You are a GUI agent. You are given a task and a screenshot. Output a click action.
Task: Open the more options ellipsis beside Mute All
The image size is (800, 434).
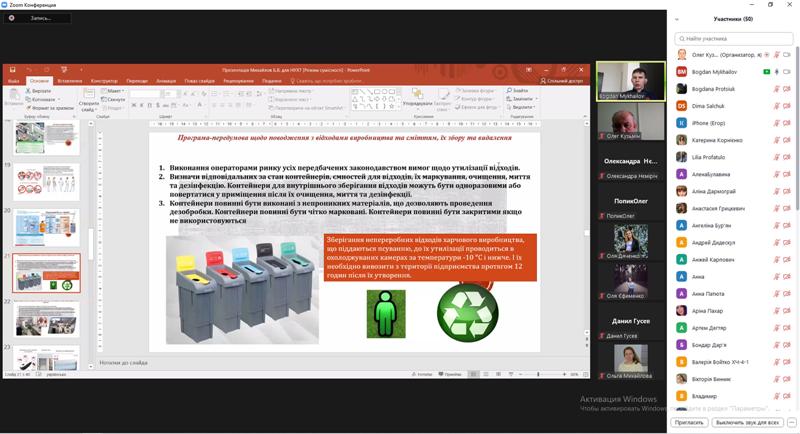click(791, 422)
